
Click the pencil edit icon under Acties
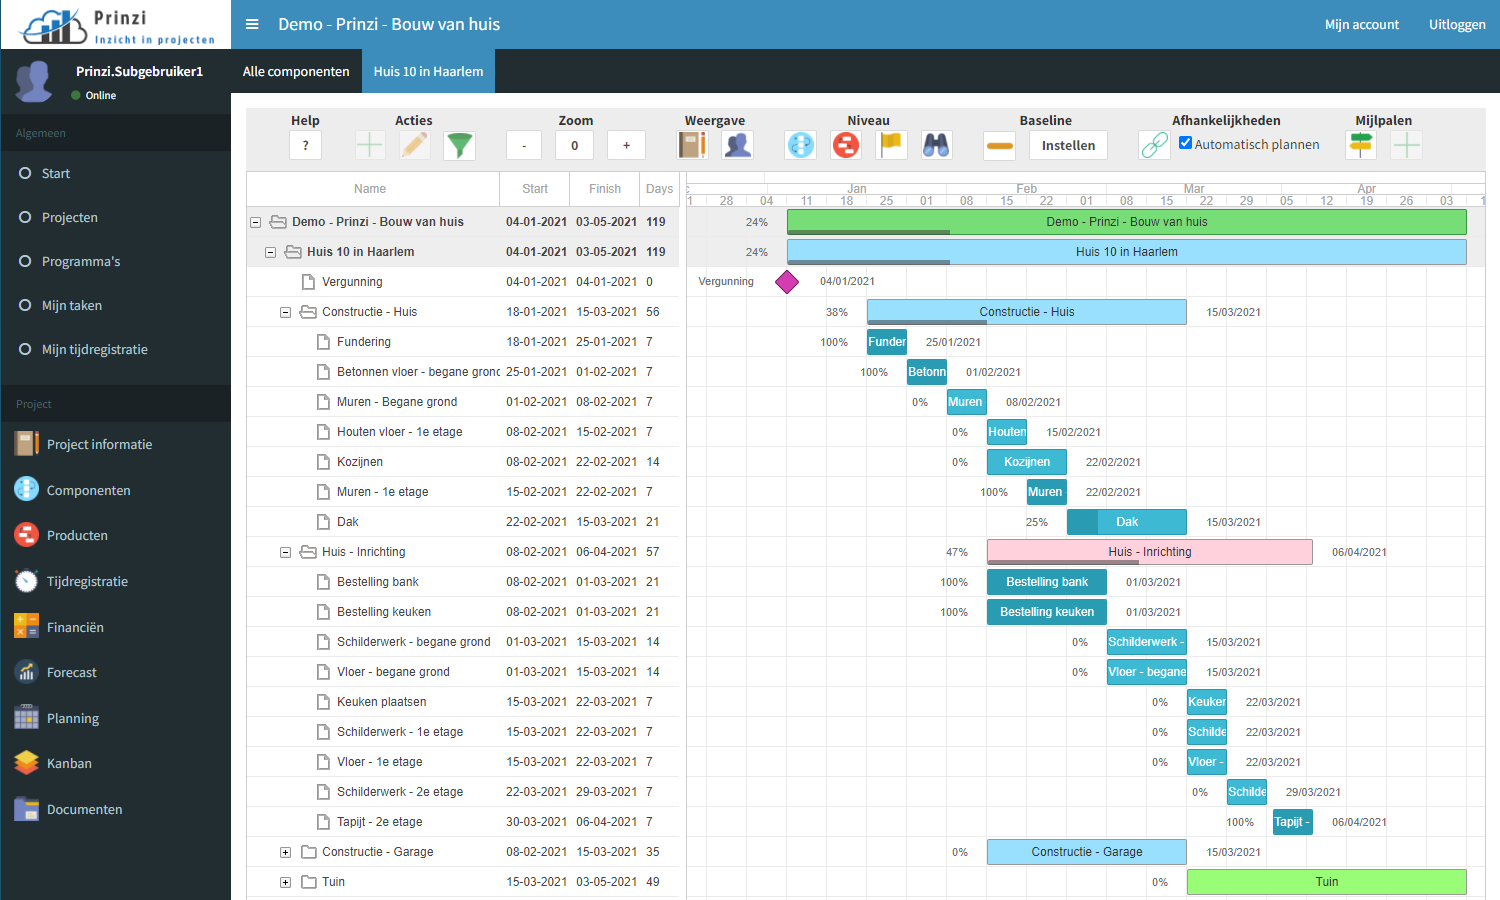pos(414,146)
